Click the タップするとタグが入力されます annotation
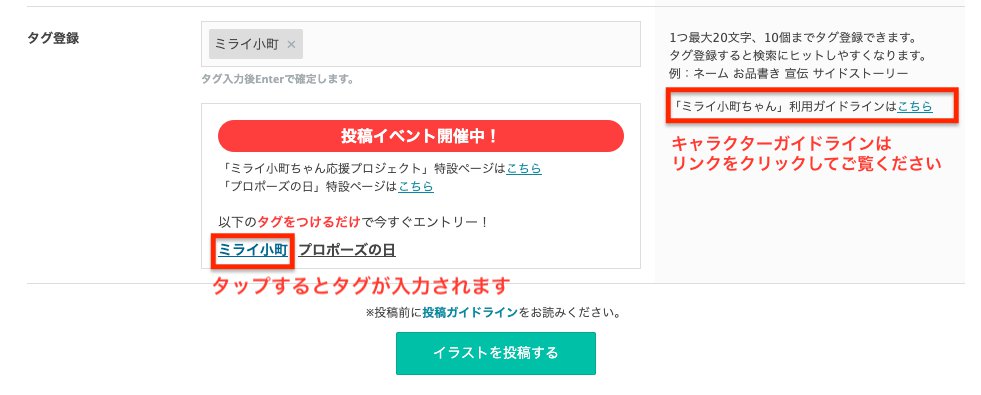This screenshot has height=395, width=981. 358,286
